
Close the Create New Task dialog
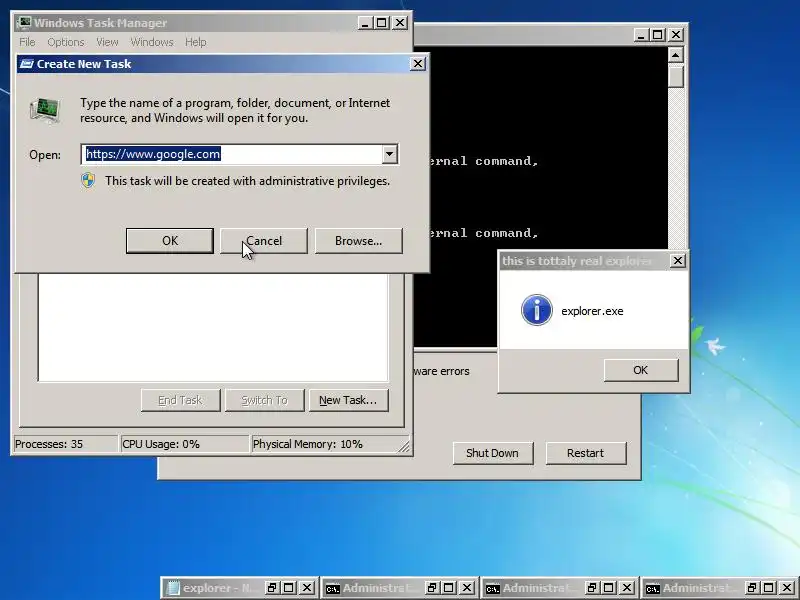click(418, 64)
